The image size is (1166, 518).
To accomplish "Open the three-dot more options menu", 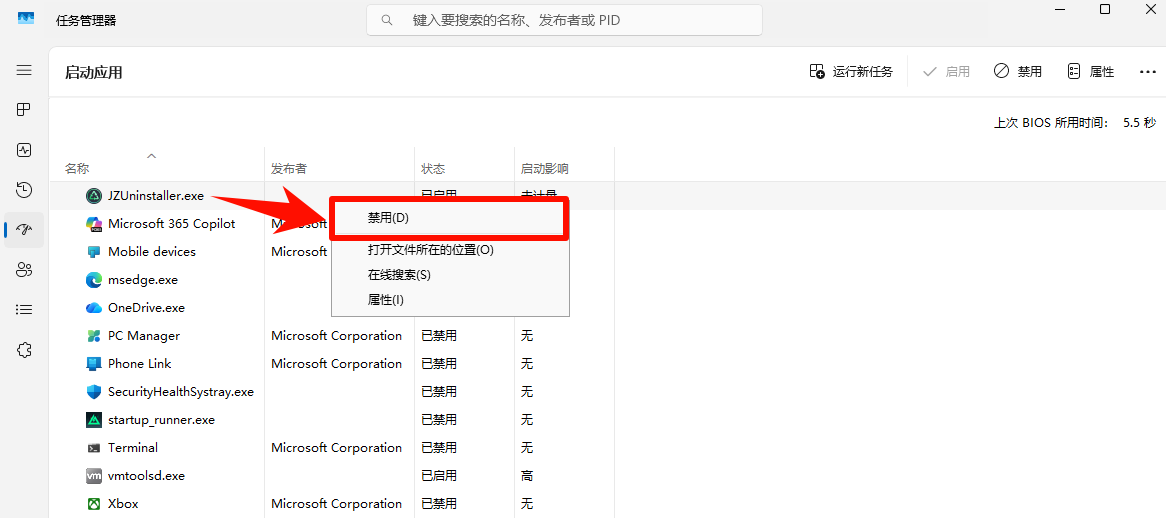I will [x=1147, y=71].
